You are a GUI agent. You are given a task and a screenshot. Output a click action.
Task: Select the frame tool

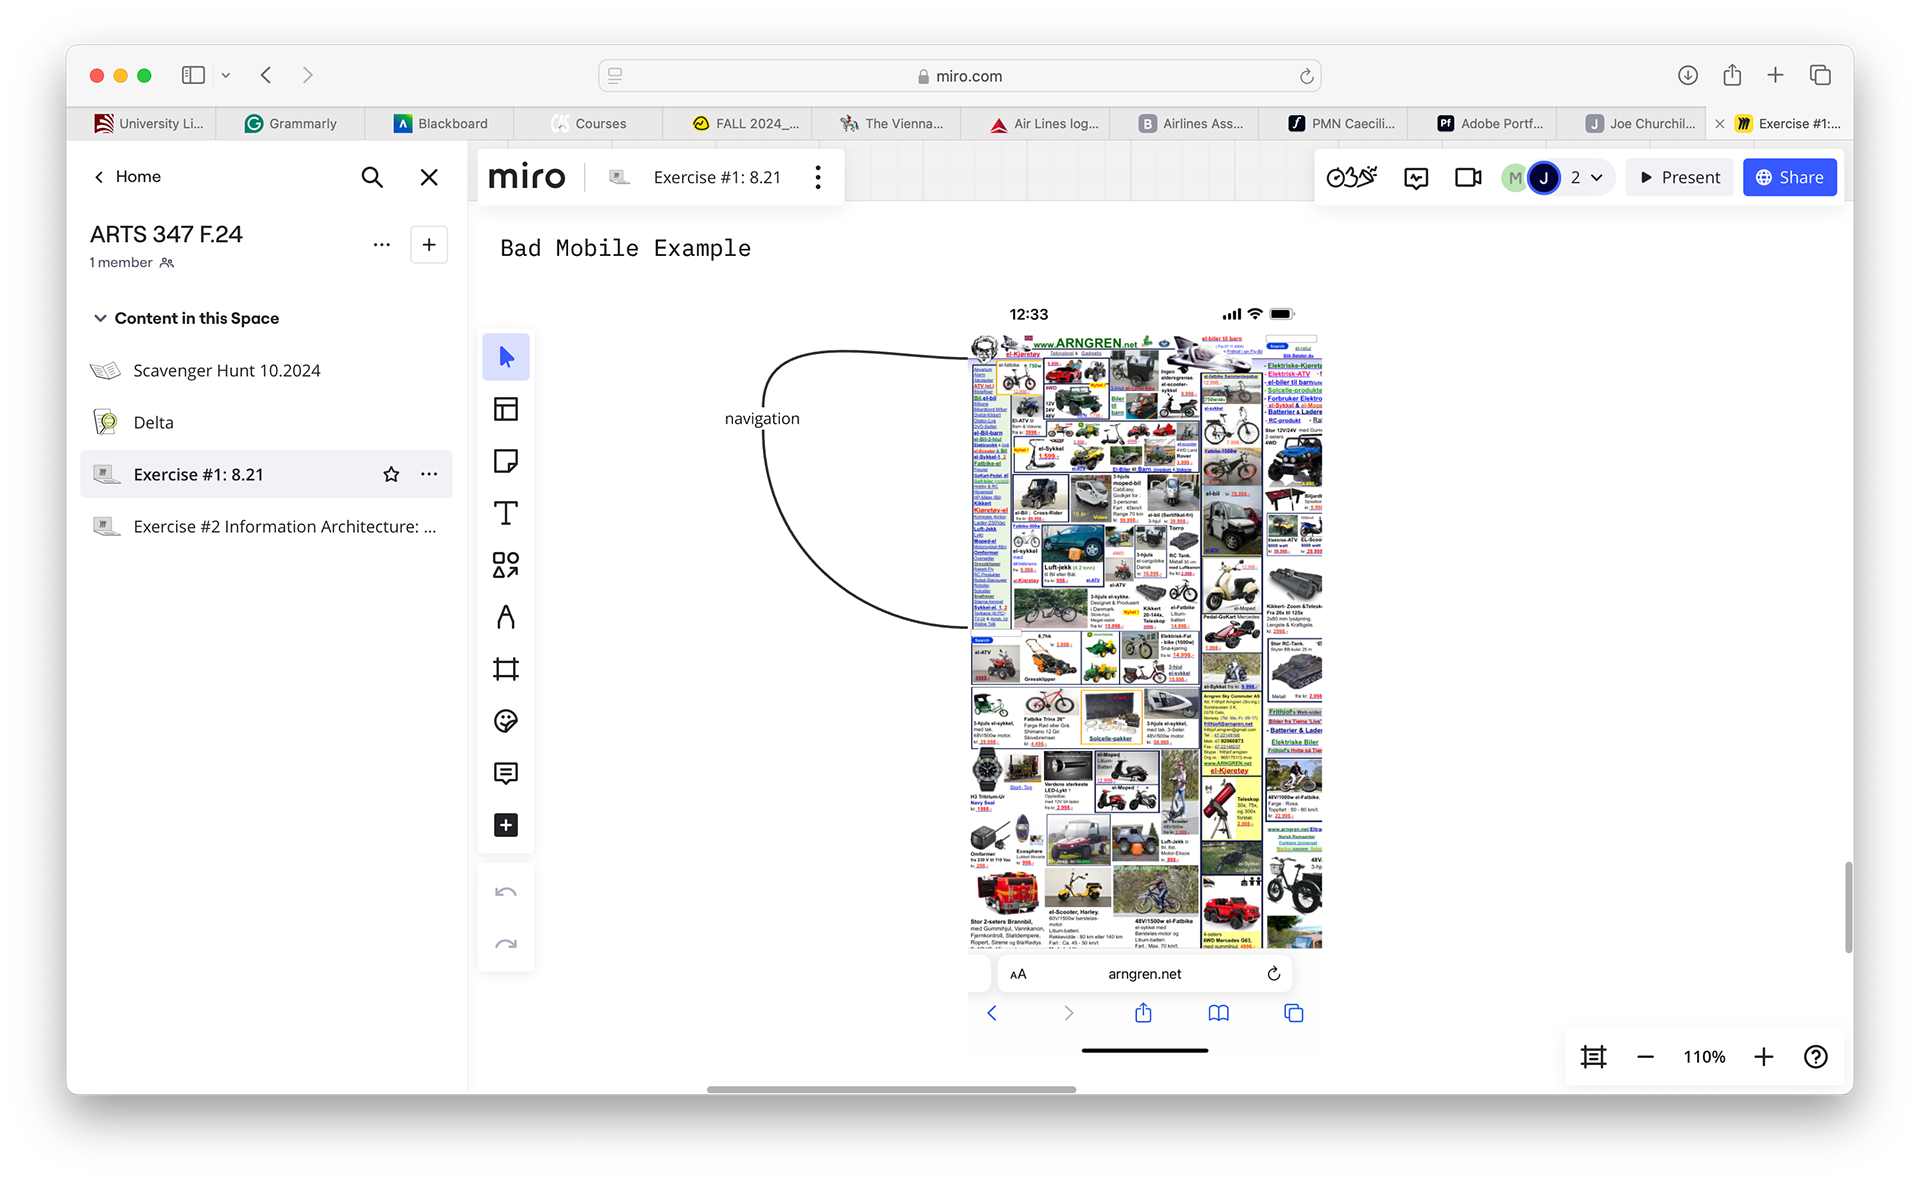click(506, 669)
